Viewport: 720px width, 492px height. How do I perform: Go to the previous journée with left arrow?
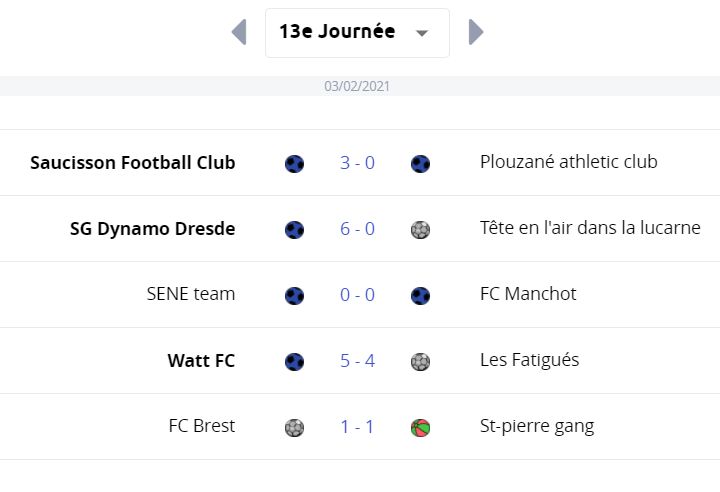239,32
